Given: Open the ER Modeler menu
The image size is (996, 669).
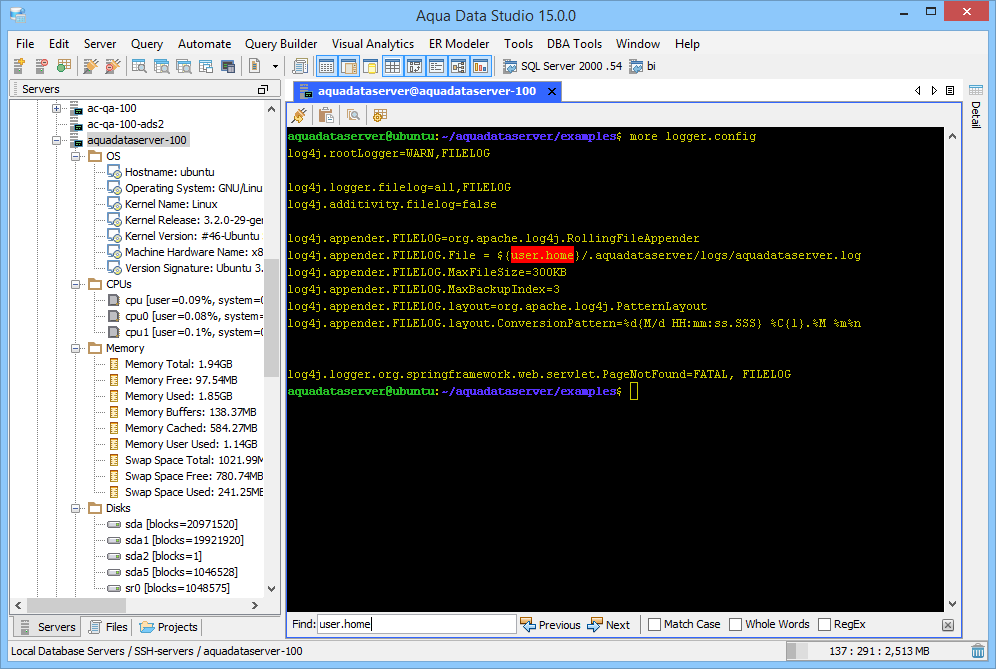Looking at the screenshot, I should (459, 44).
